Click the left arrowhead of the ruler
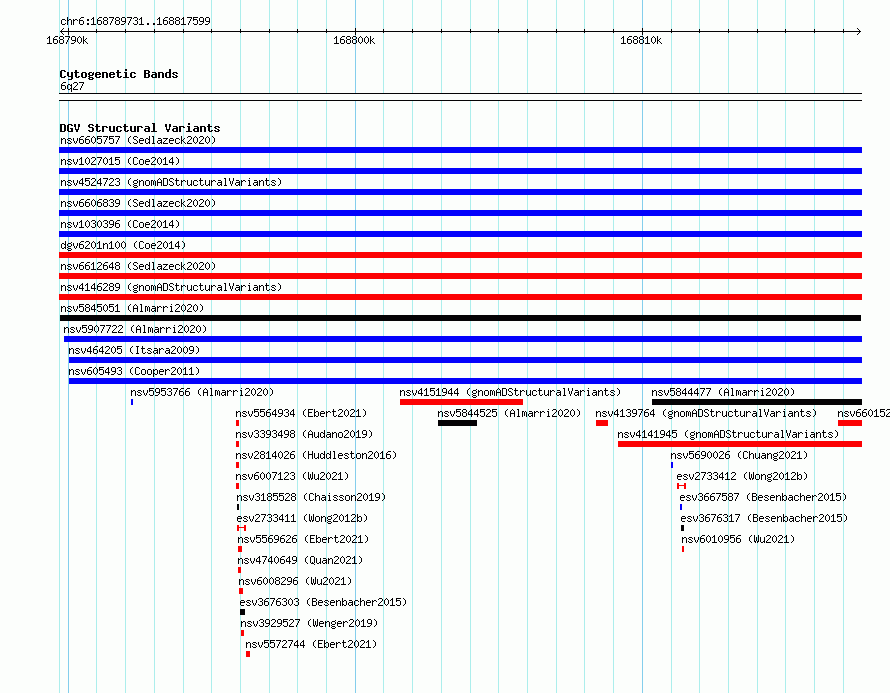This screenshot has height=693, width=890. click(x=62, y=31)
